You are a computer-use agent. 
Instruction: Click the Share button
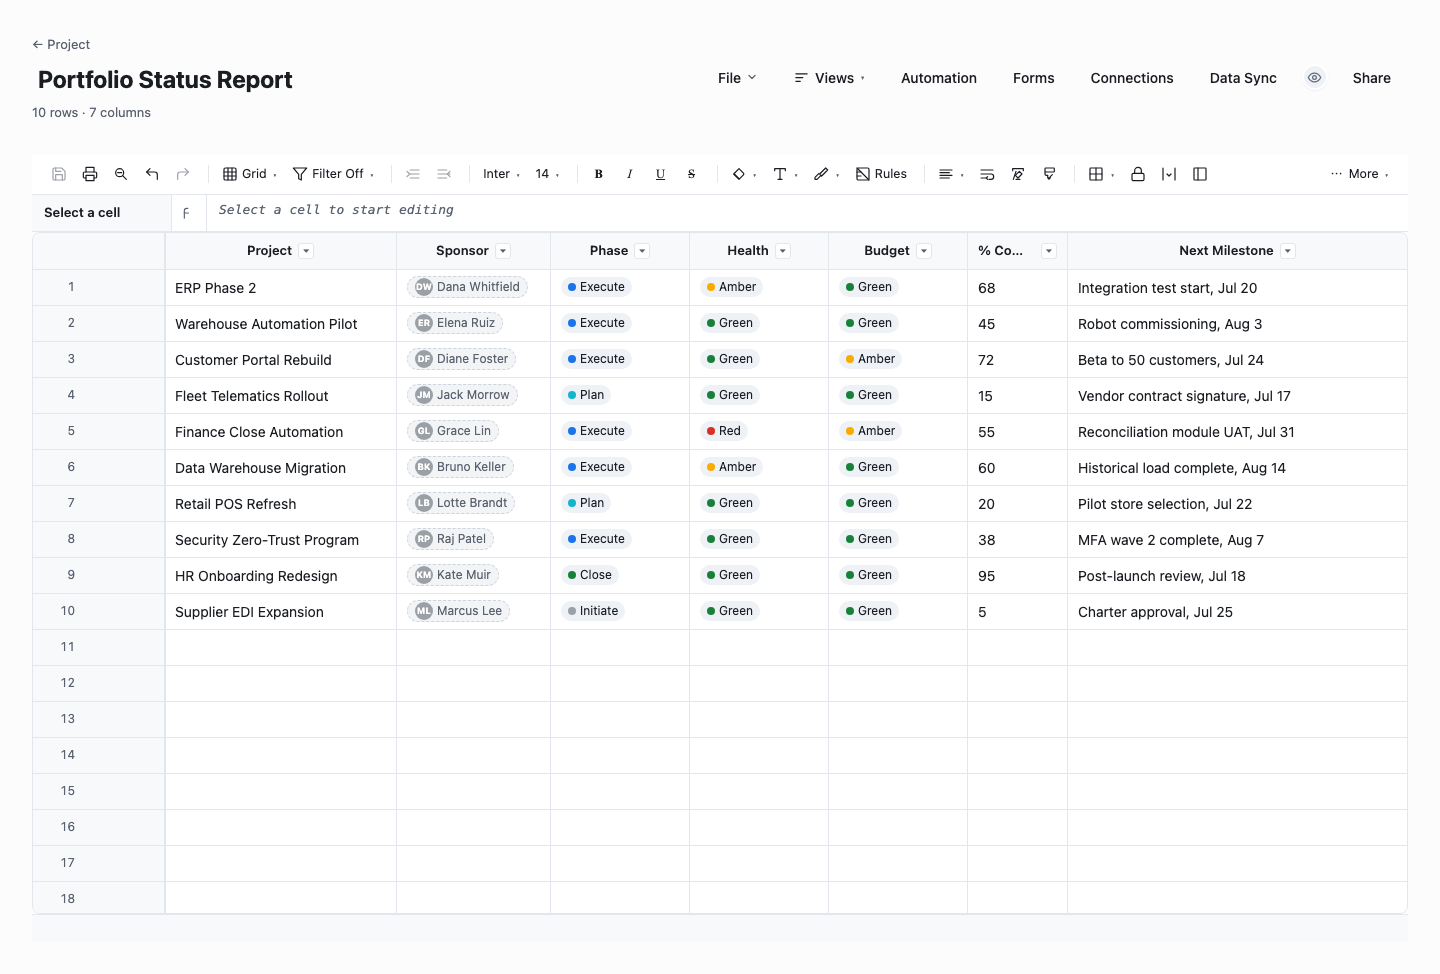(1372, 78)
